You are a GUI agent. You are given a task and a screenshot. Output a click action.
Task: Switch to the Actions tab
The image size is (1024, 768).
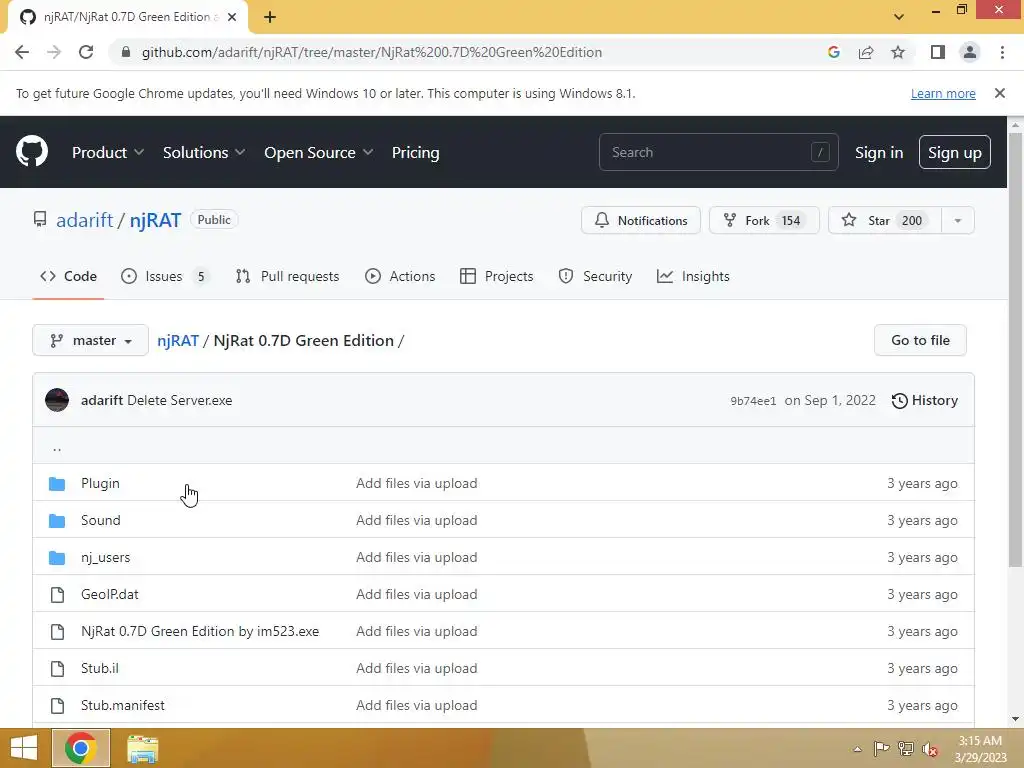pos(400,276)
